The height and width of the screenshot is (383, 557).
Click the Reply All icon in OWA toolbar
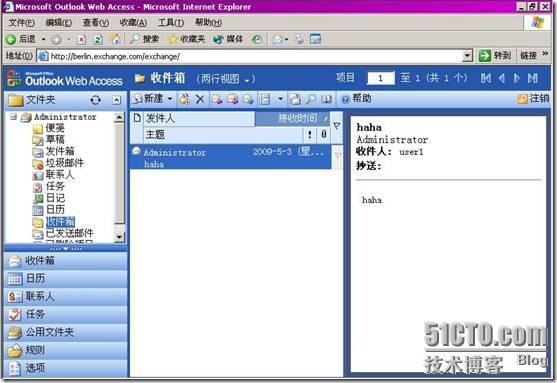click(x=232, y=99)
